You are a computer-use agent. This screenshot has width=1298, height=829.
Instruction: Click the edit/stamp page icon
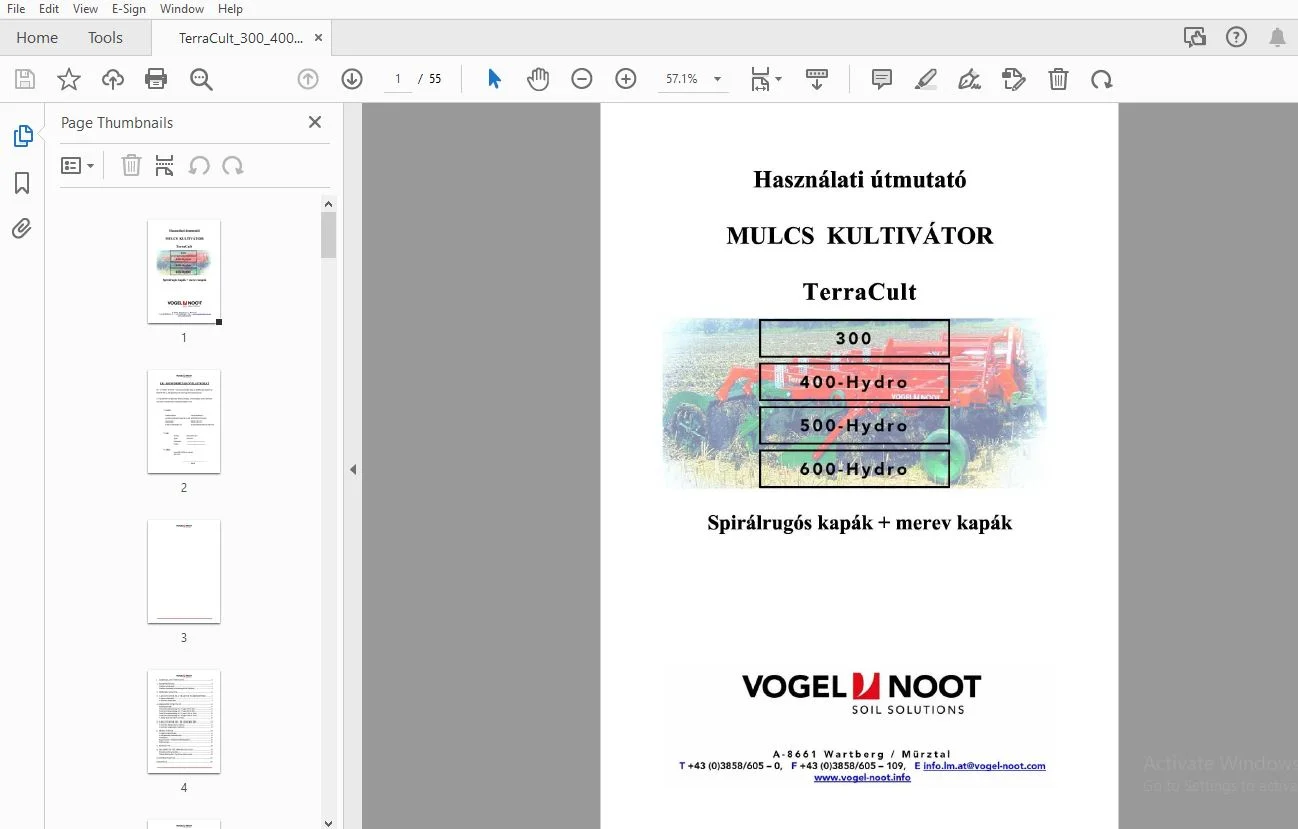(x=1014, y=79)
